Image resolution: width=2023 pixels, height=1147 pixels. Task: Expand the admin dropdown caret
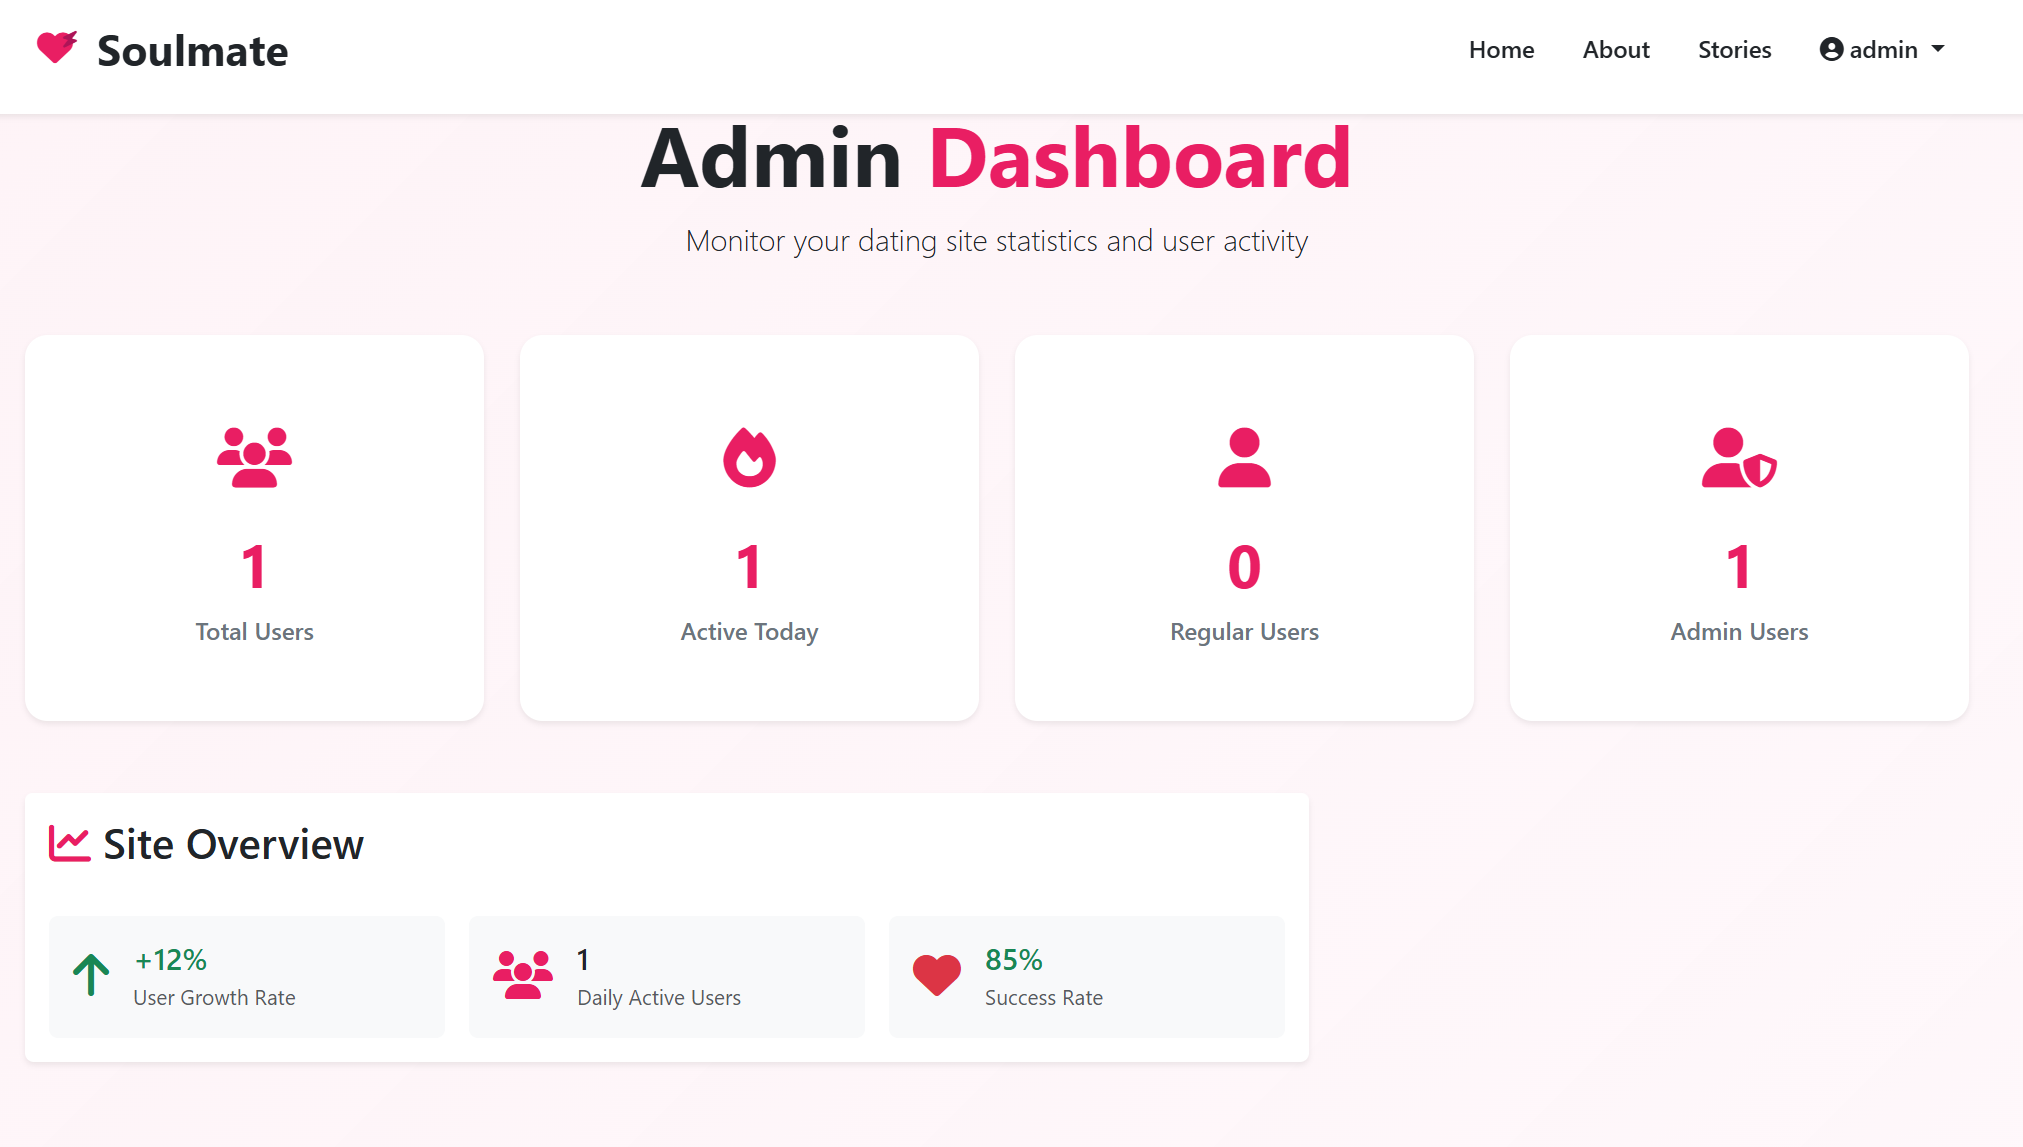(x=1938, y=49)
